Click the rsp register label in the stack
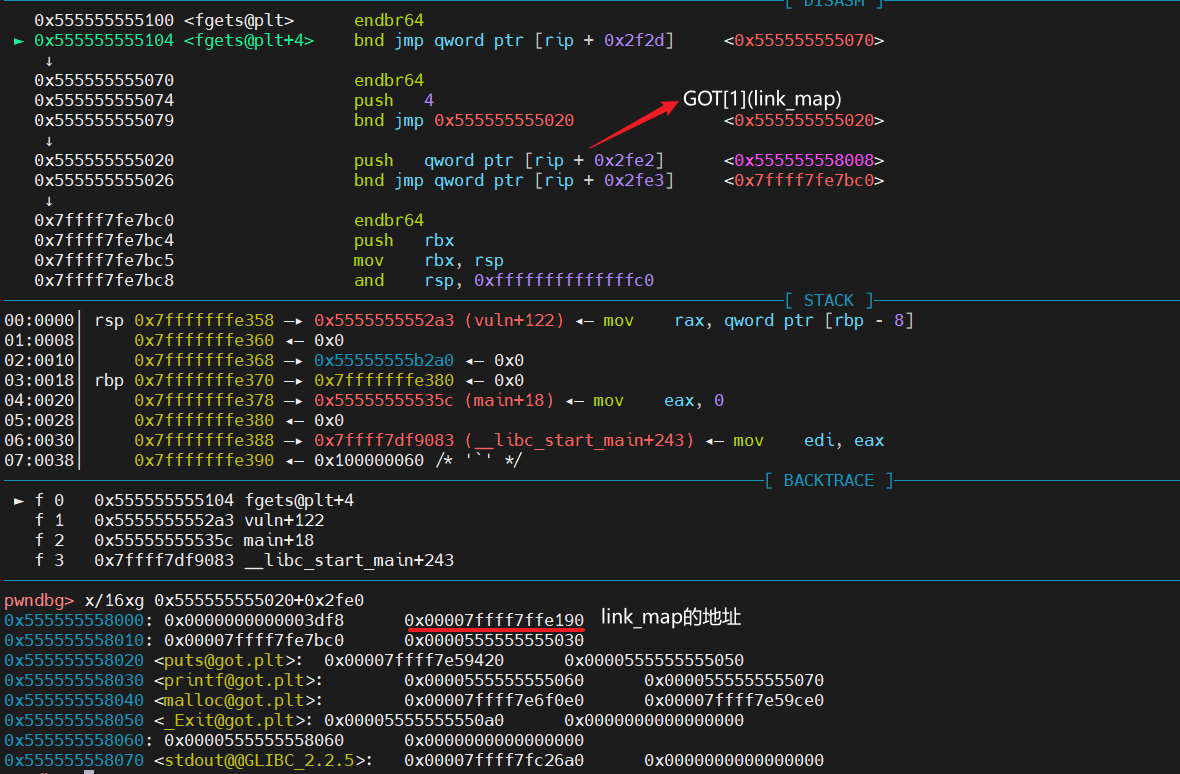1180x774 pixels. 109,320
